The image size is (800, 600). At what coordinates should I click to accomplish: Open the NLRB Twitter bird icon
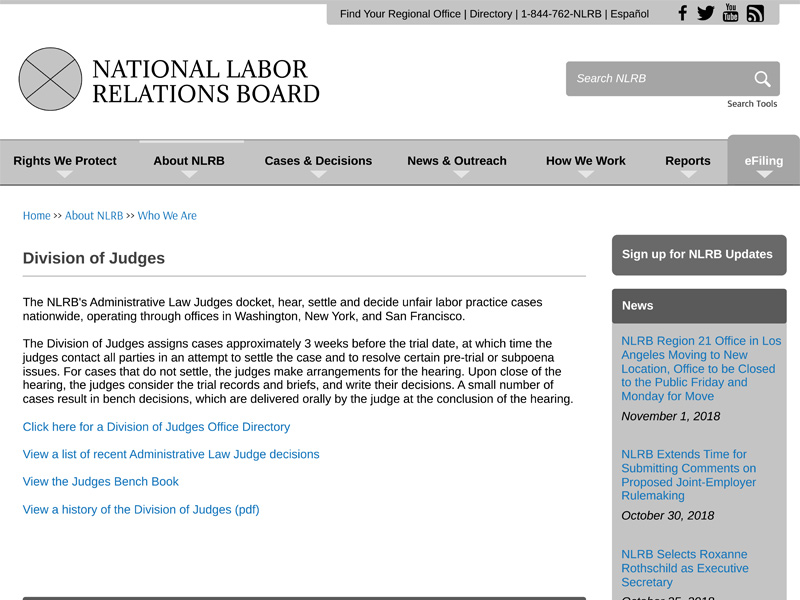coord(706,13)
